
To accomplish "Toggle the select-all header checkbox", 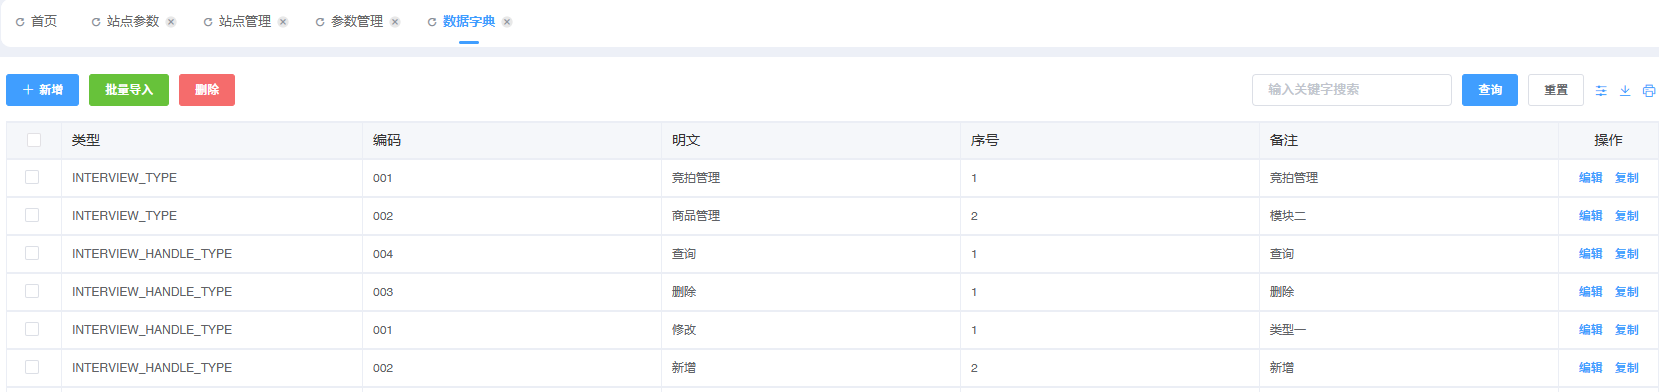I will (x=34, y=140).
